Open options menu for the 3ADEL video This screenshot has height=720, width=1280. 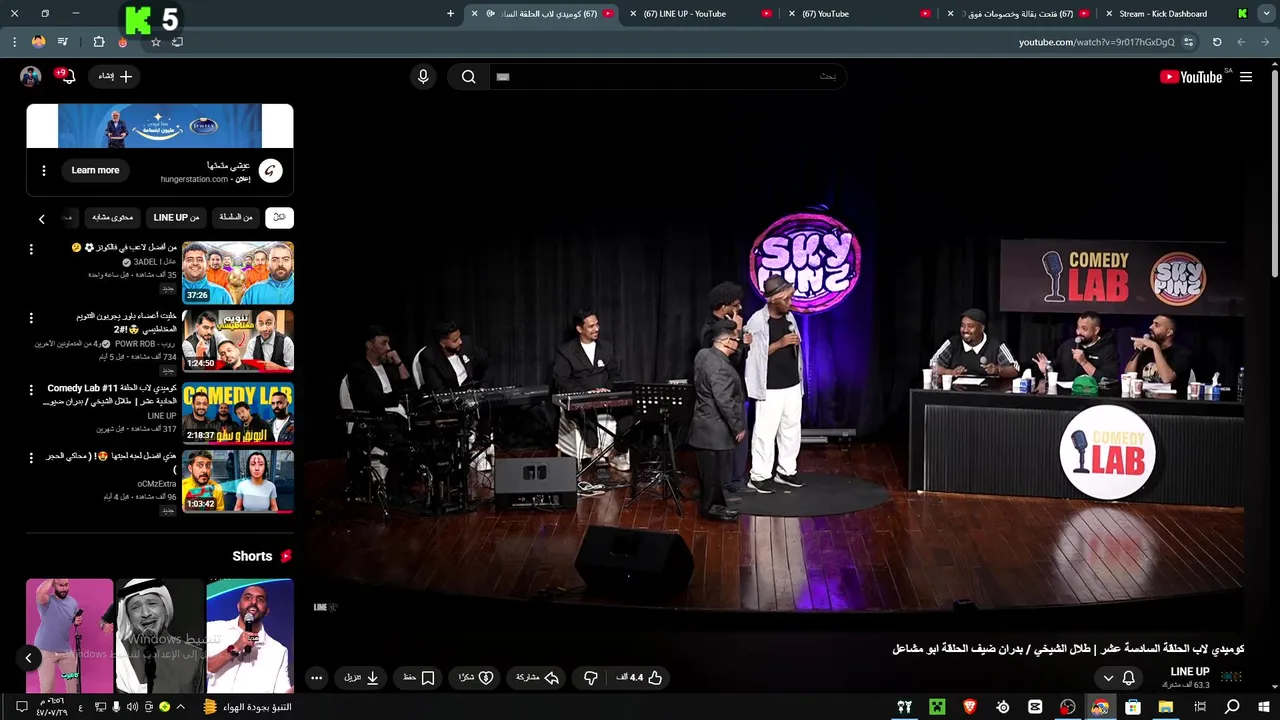click(x=31, y=248)
